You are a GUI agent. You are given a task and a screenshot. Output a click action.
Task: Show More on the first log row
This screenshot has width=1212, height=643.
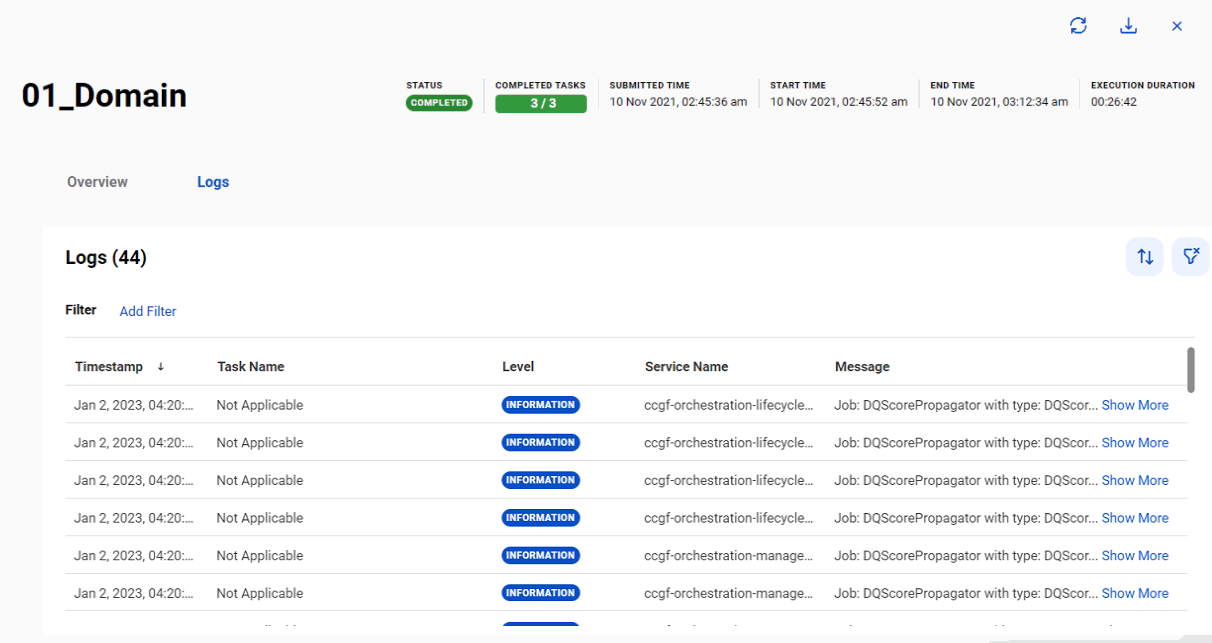(1135, 405)
